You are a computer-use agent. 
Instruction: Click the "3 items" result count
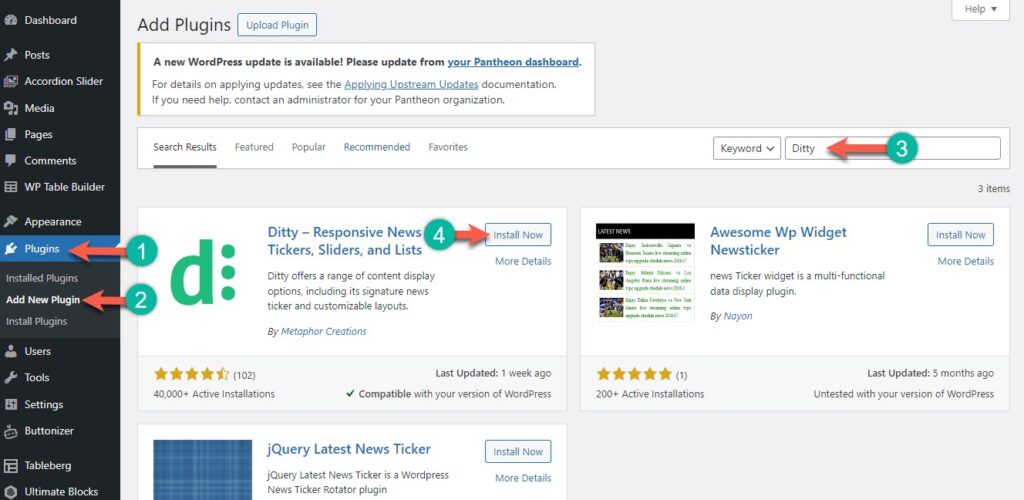click(x=993, y=189)
